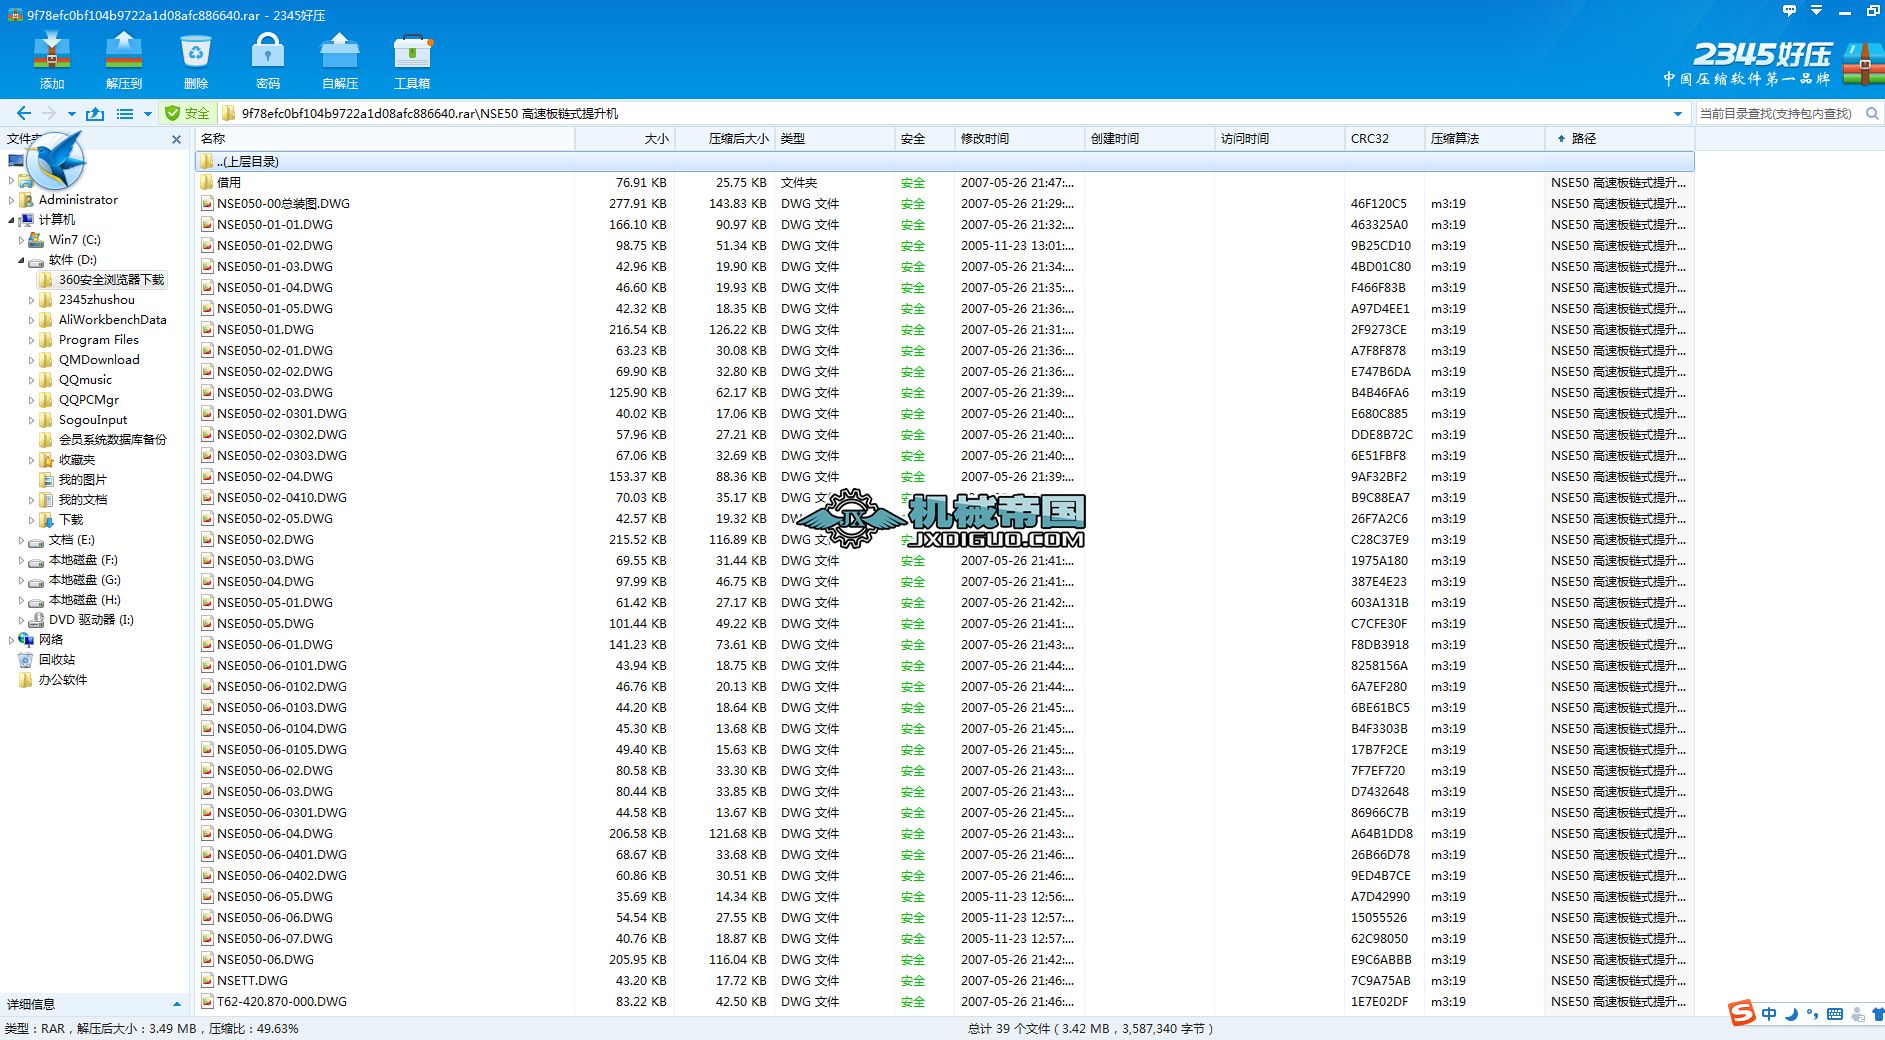The image size is (1885, 1040).
Task: Open the back-history dropdown arrow
Action: tap(70, 113)
